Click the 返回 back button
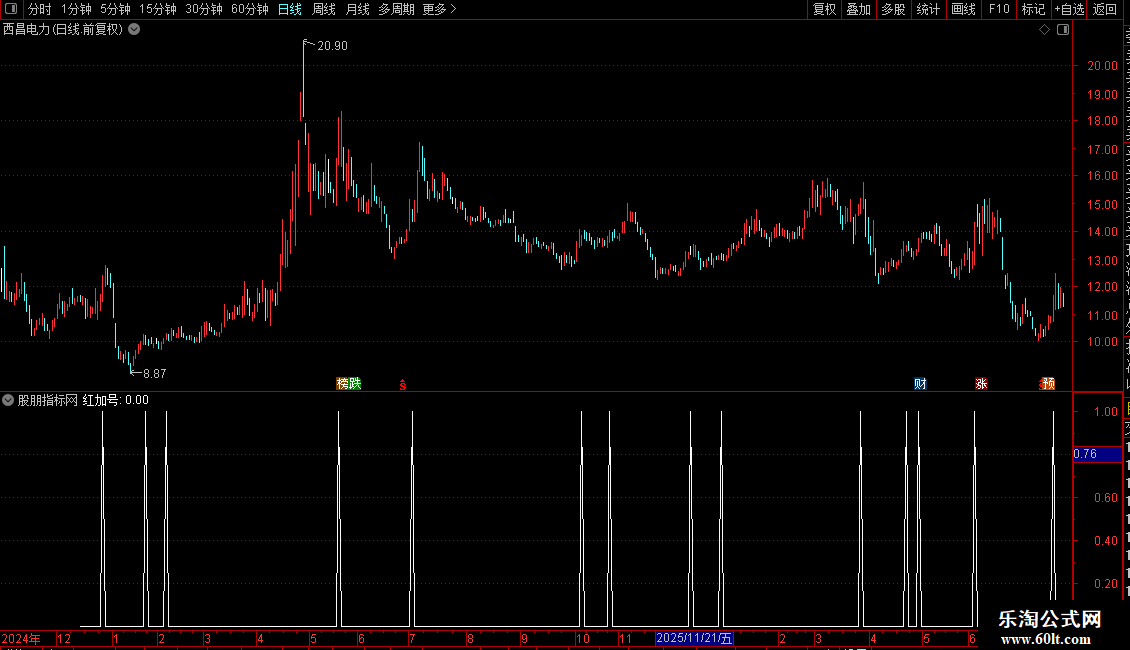 point(1105,9)
